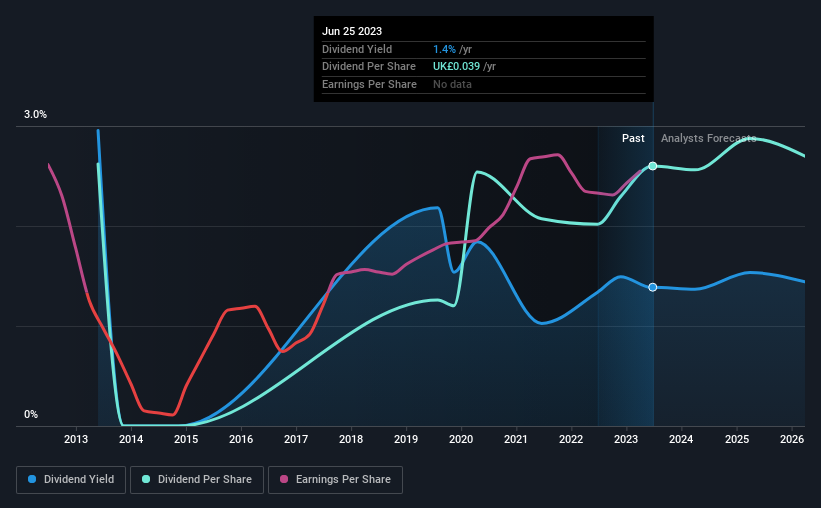The width and height of the screenshot is (821, 508).
Task: Click the '1.4%' dividend yield value
Action: tap(444, 49)
